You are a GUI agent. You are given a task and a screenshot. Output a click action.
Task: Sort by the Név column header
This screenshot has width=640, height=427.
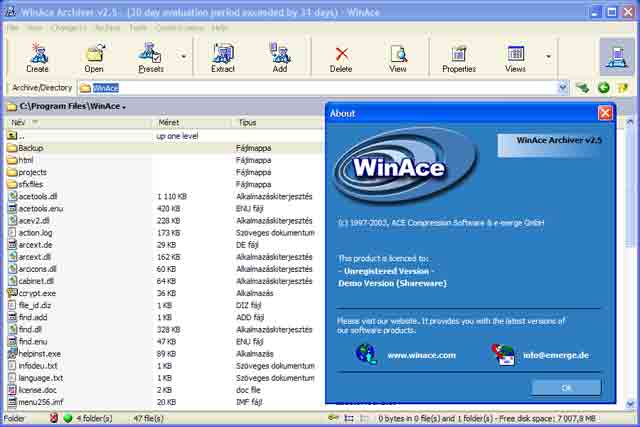(78, 122)
